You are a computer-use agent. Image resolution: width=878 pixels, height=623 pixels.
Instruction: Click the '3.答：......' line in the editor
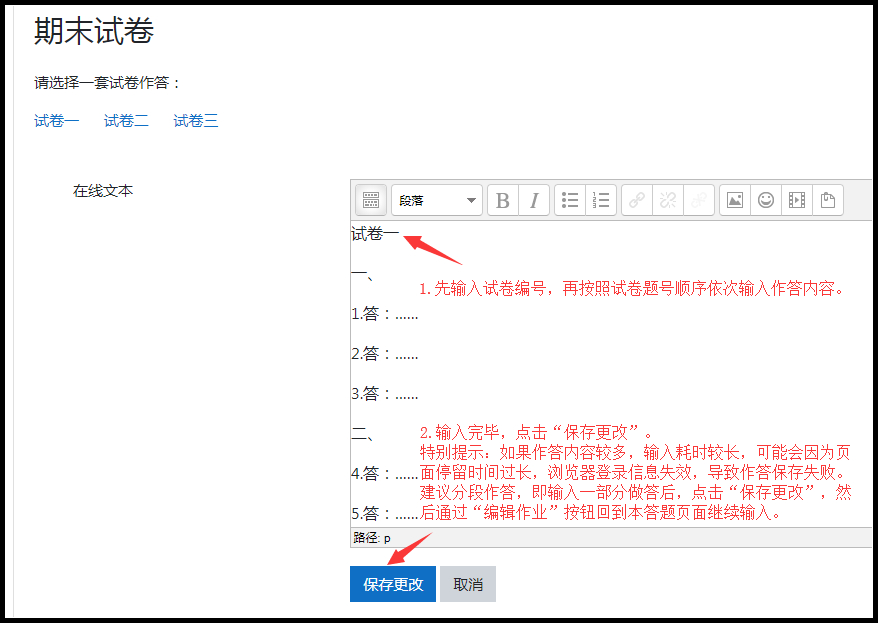[385, 394]
